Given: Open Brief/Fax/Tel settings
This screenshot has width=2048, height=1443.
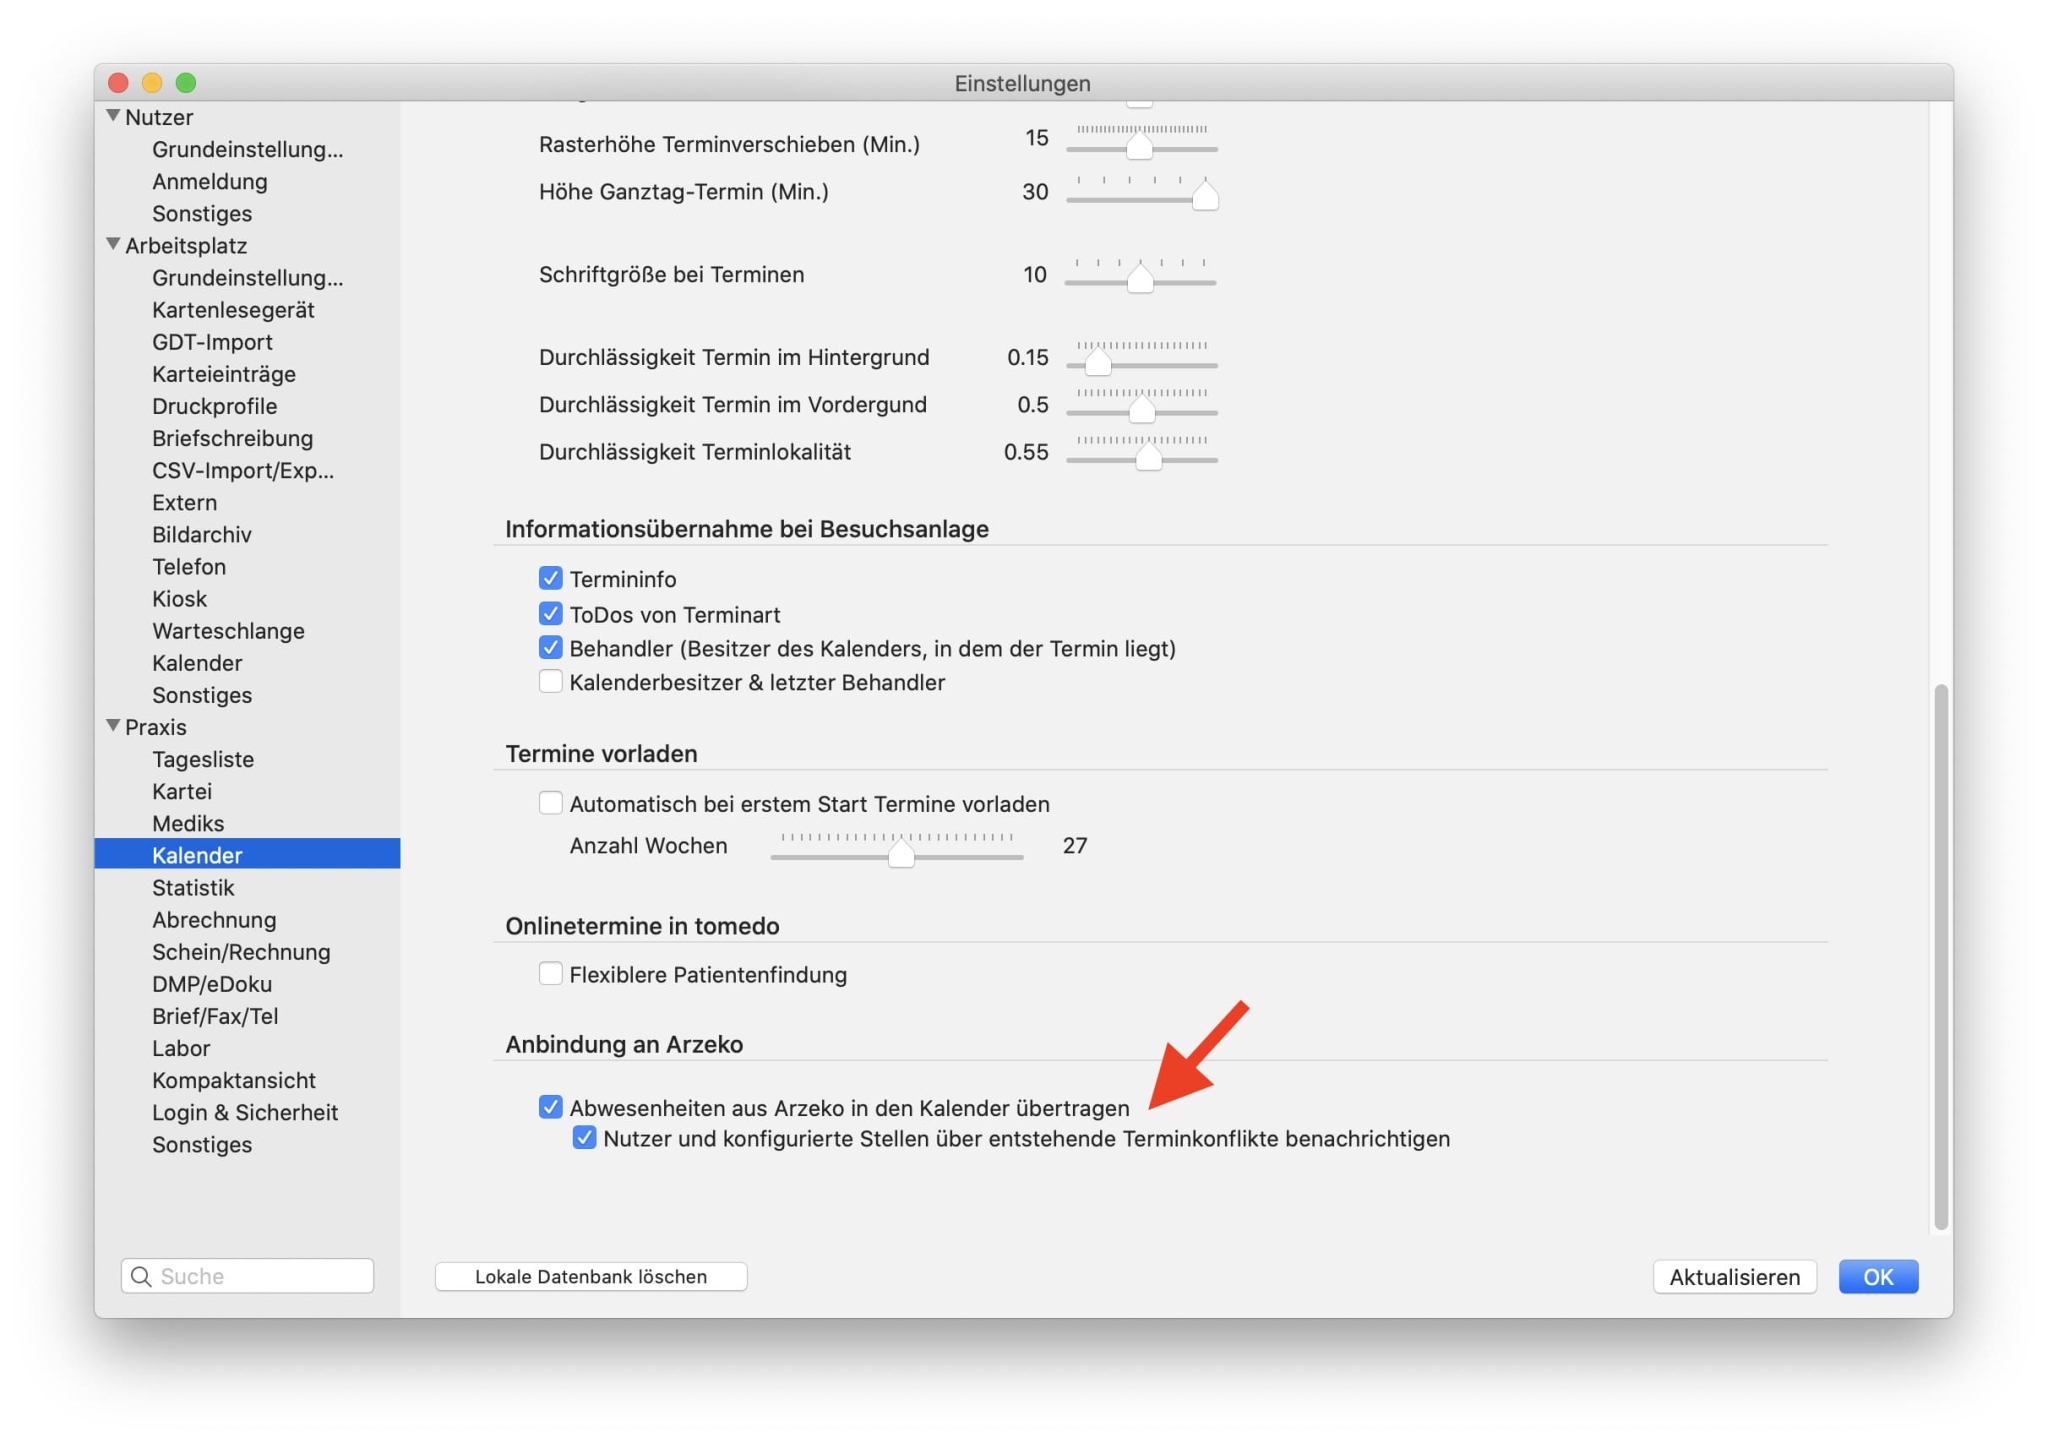Looking at the screenshot, I should (215, 1015).
